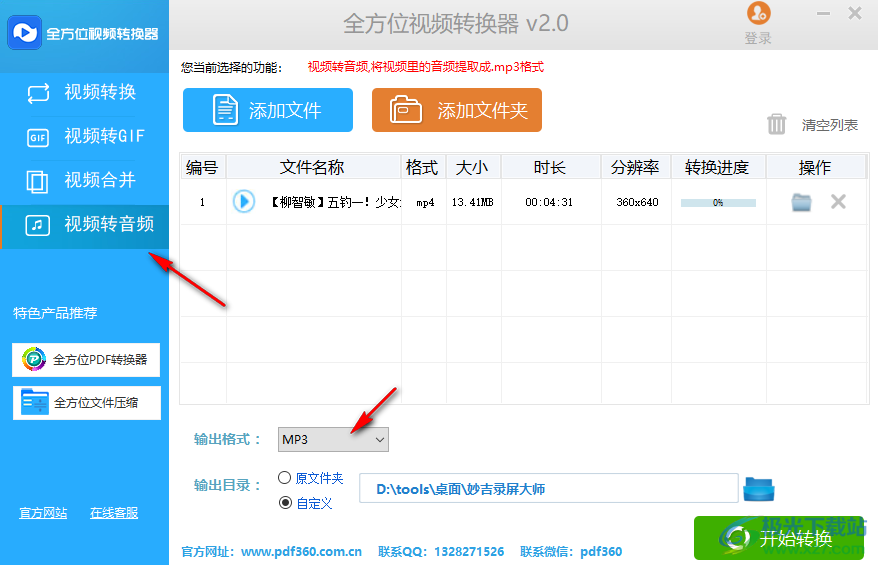The width and height of the screenshot is (878, 565).
Task: Click the 大小 column header
Action: [x=473, y=167]
